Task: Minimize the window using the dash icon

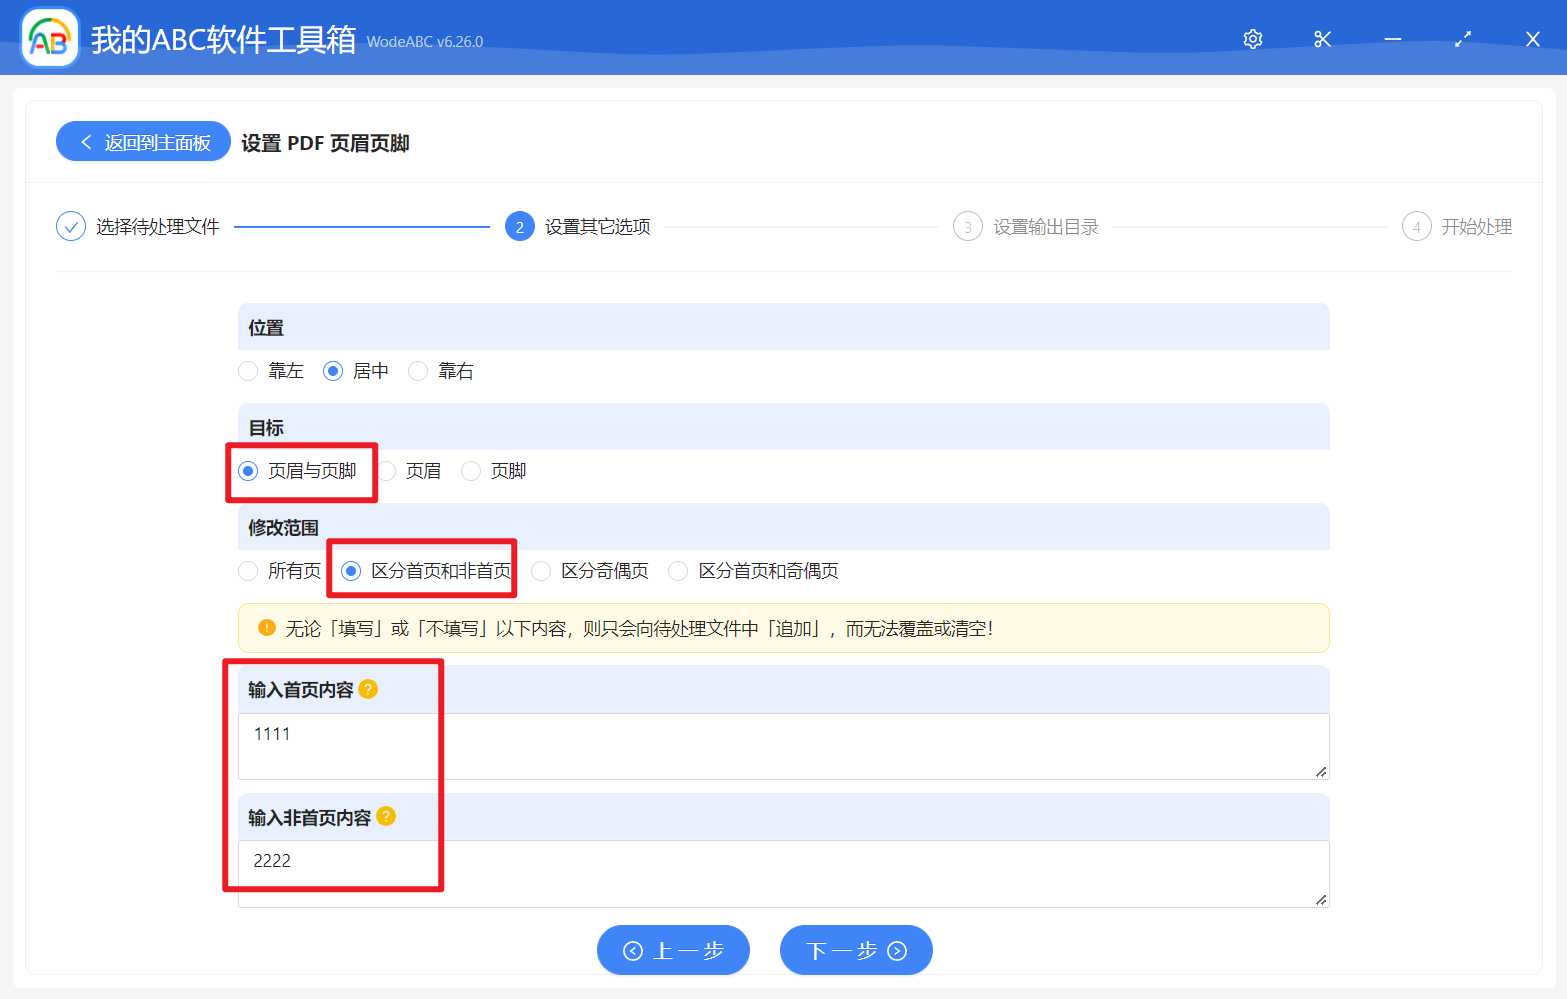Action: [x=1393, y=39]
